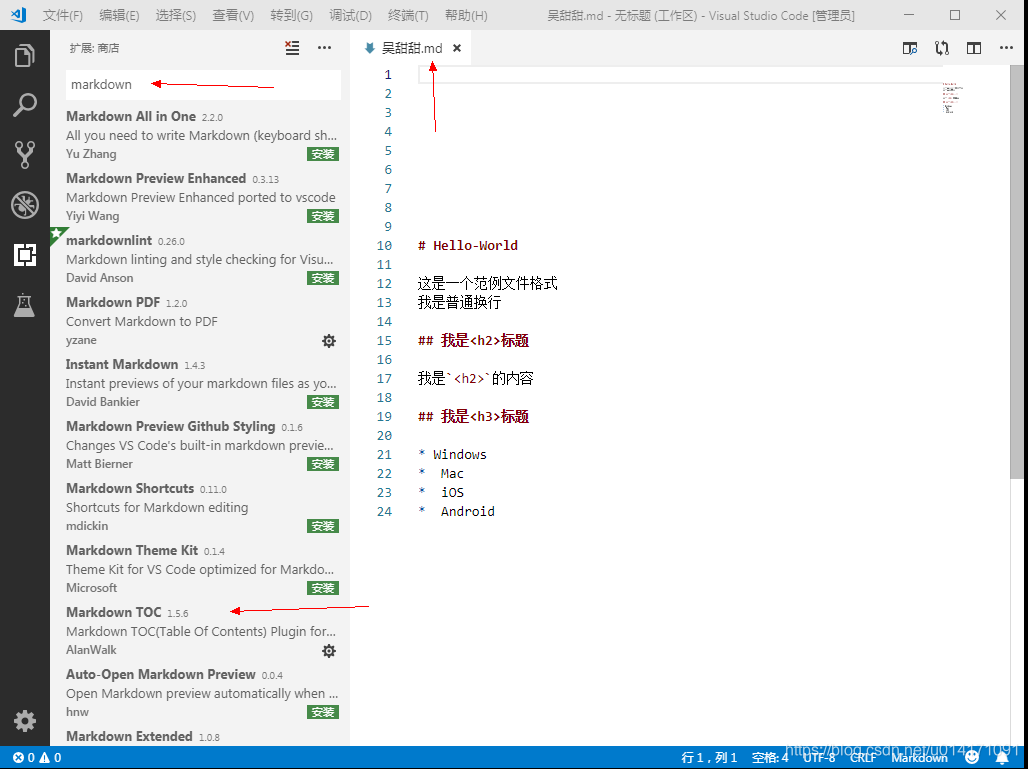
Task: Open Markdown PDF manage gear
Action: 329,340
